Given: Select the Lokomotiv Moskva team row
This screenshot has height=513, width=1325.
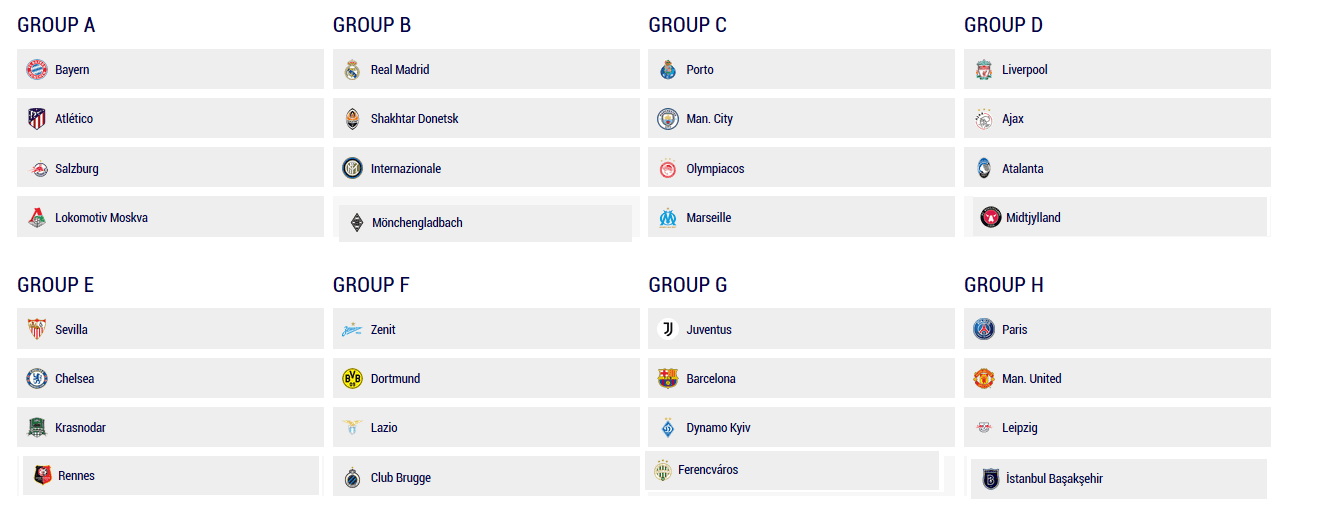Looking at the screenshot, I should click(x=171, y=217).
